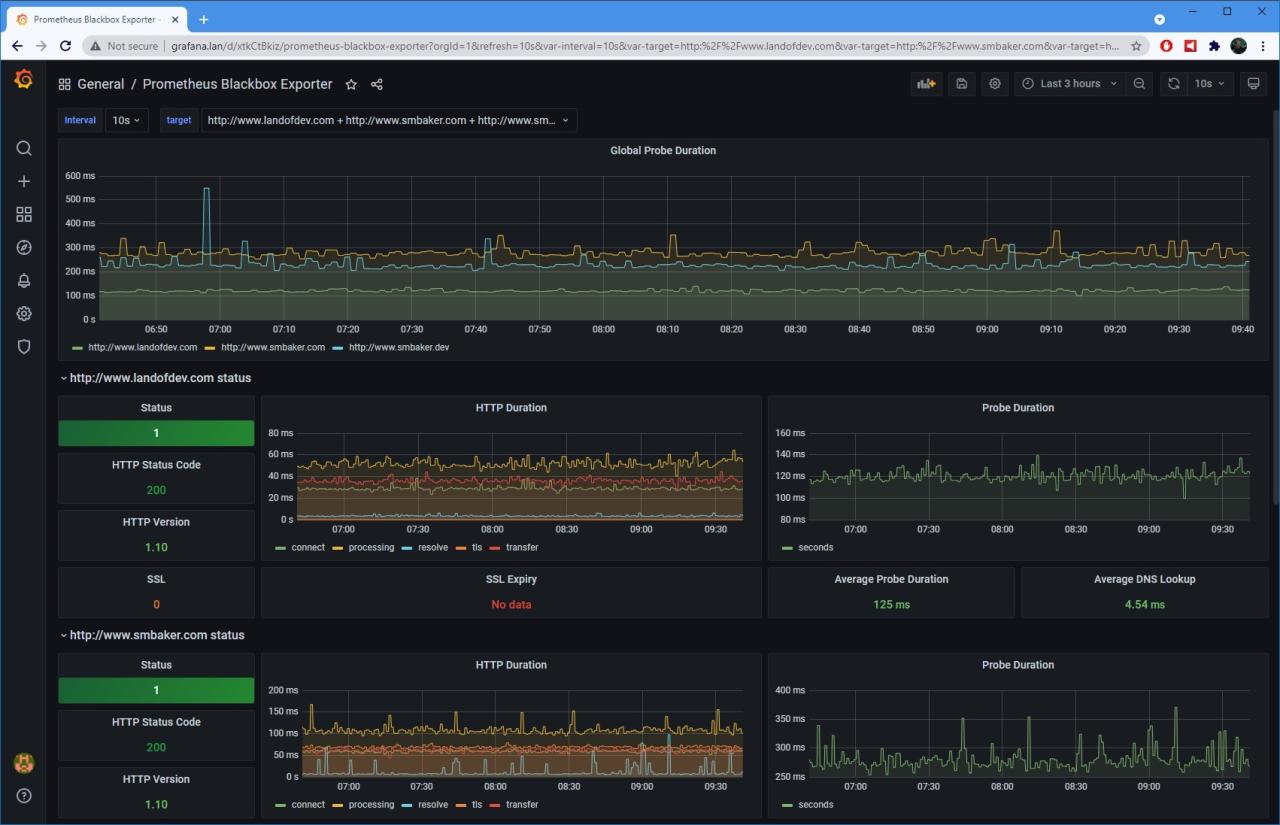Open the browser extensions puzzle icon
The image size is (1280, 825).
pos(1214,46)
